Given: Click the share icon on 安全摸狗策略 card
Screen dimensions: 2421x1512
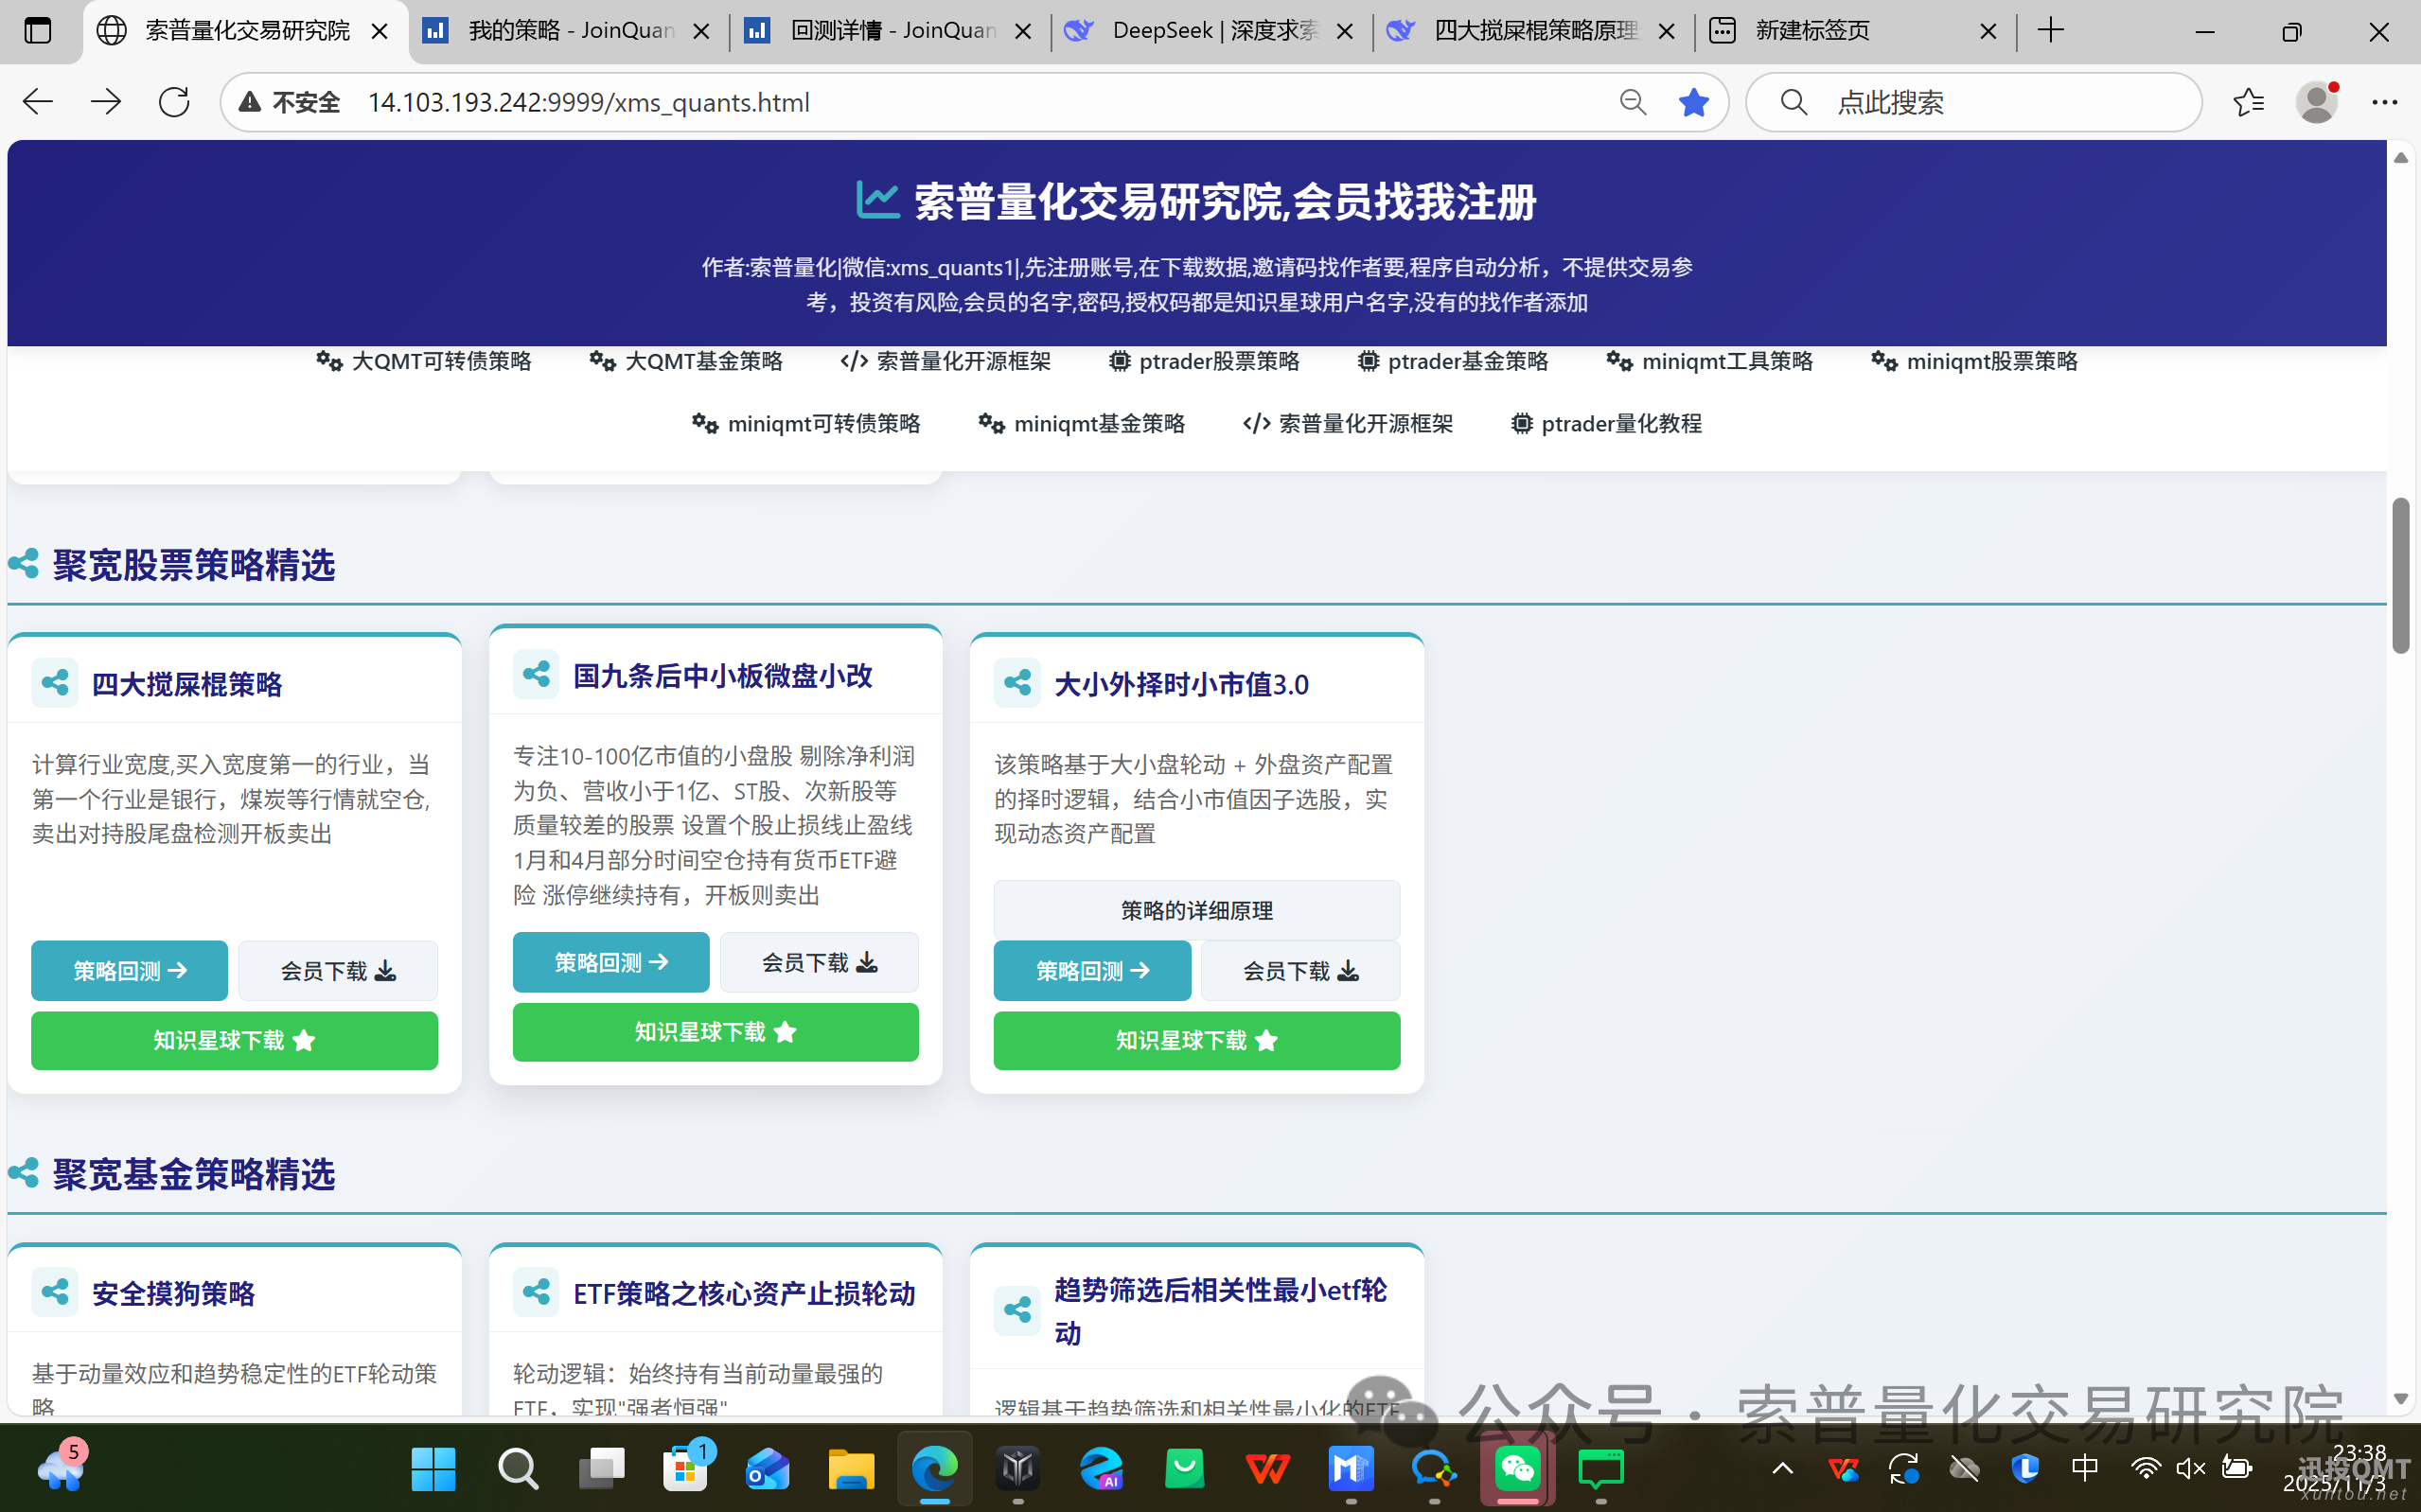Looking at the screenshot, I should [53, 1291].
